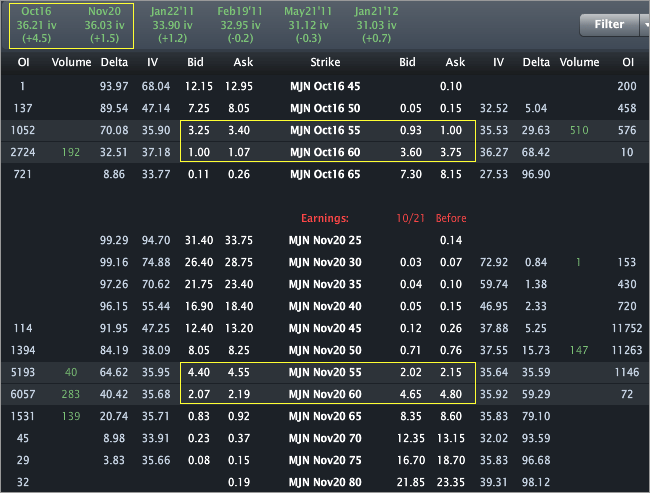Click the calls IV column header
Image resolution: width=650 pixels, height=493 pixels.
coord(153,62)
